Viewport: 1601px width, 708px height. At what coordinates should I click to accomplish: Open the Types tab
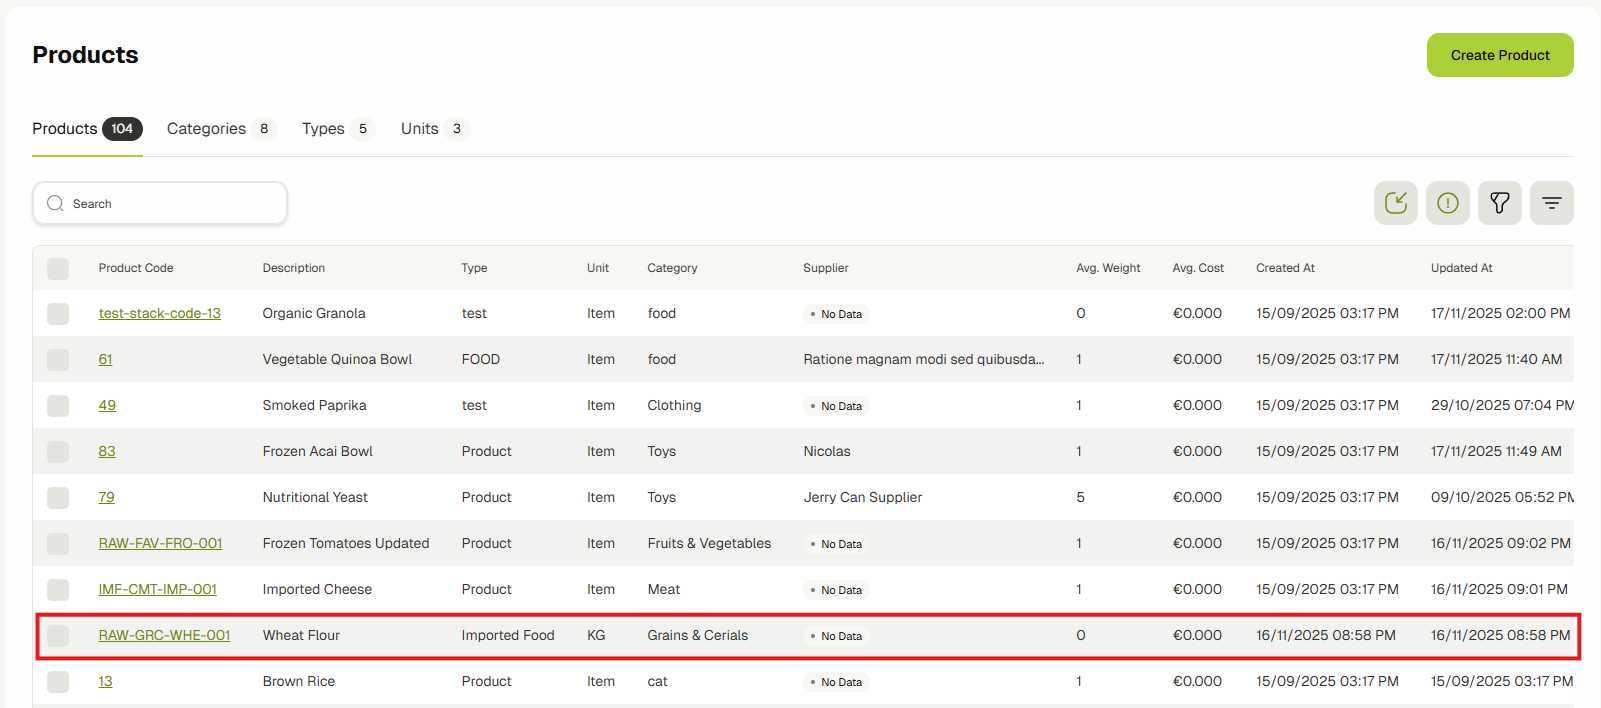pyautogui.click(x=323, y=129)
